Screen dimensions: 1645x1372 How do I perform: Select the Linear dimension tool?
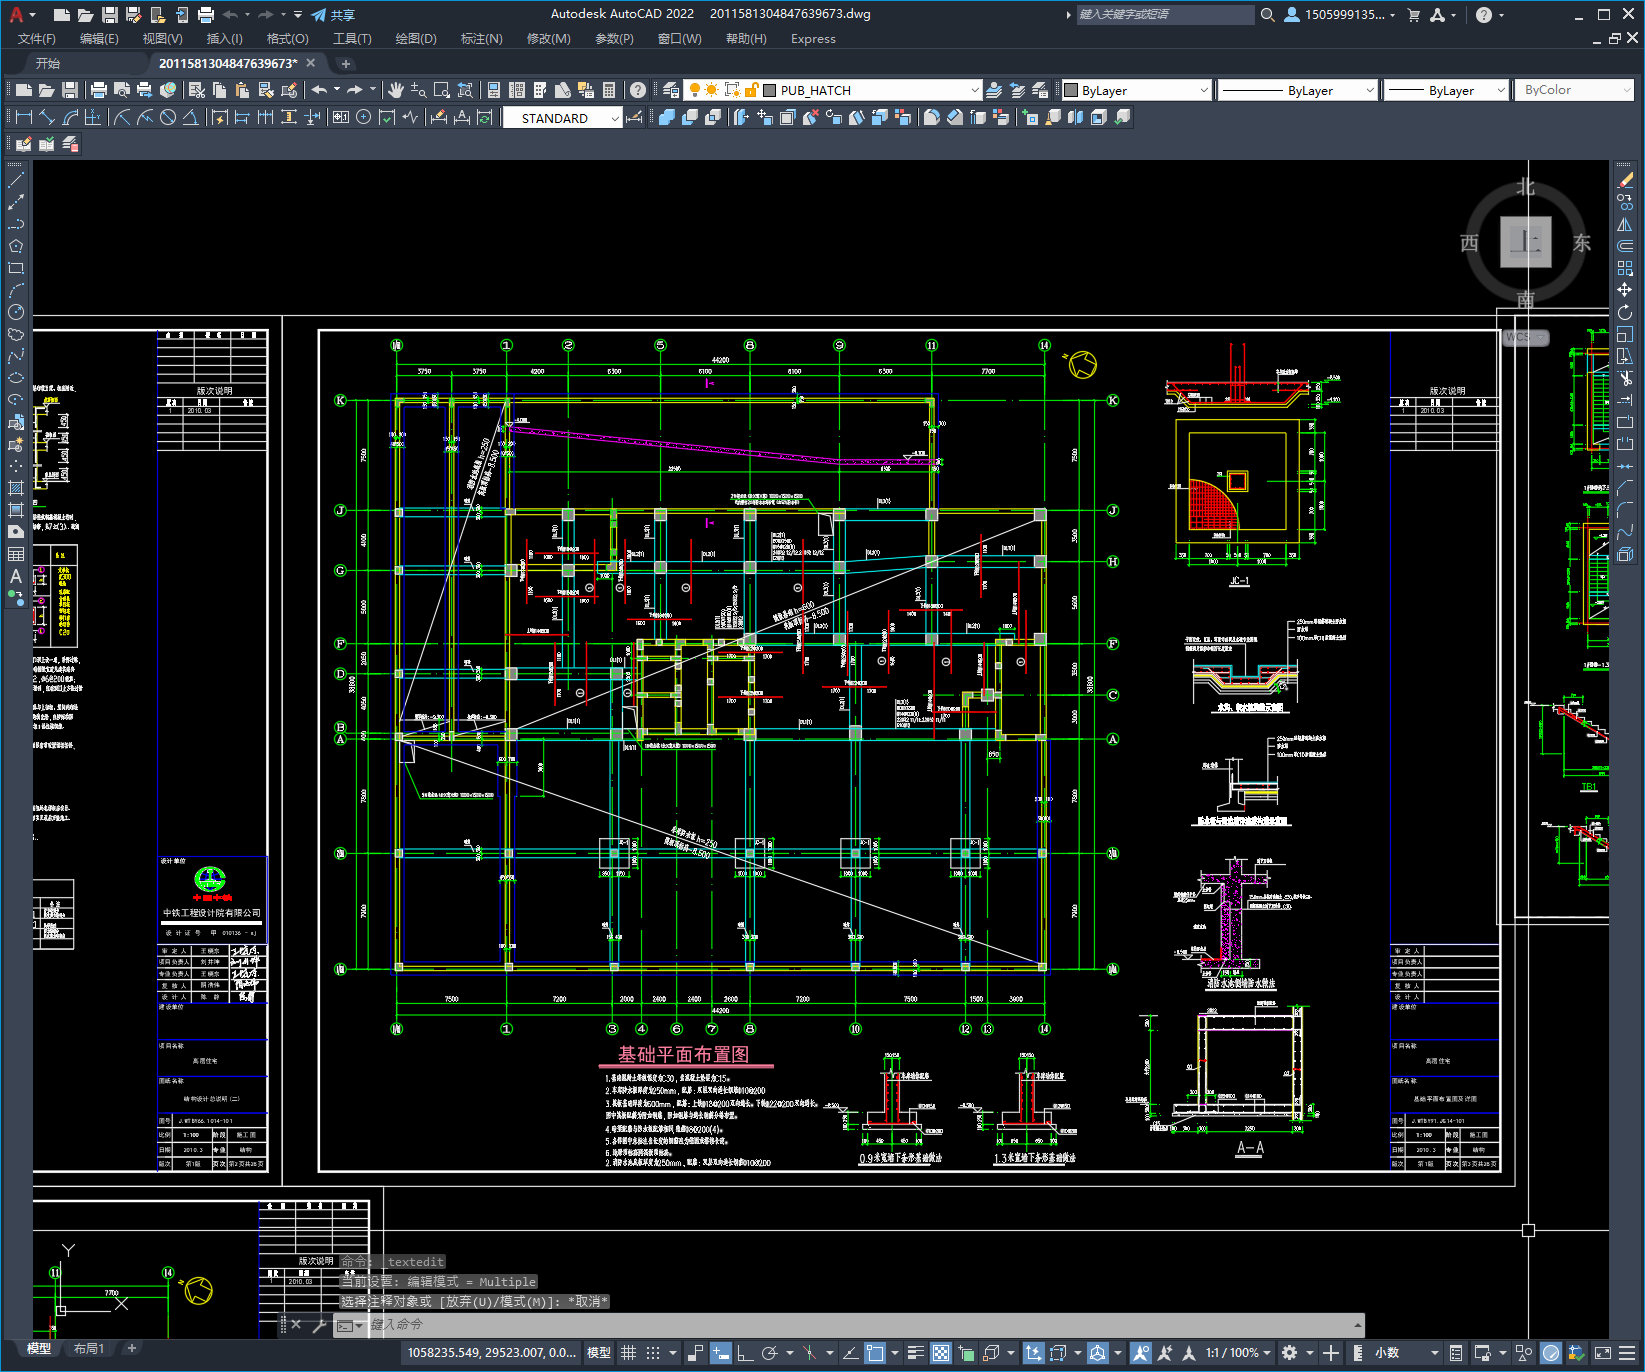click(23, 117)
